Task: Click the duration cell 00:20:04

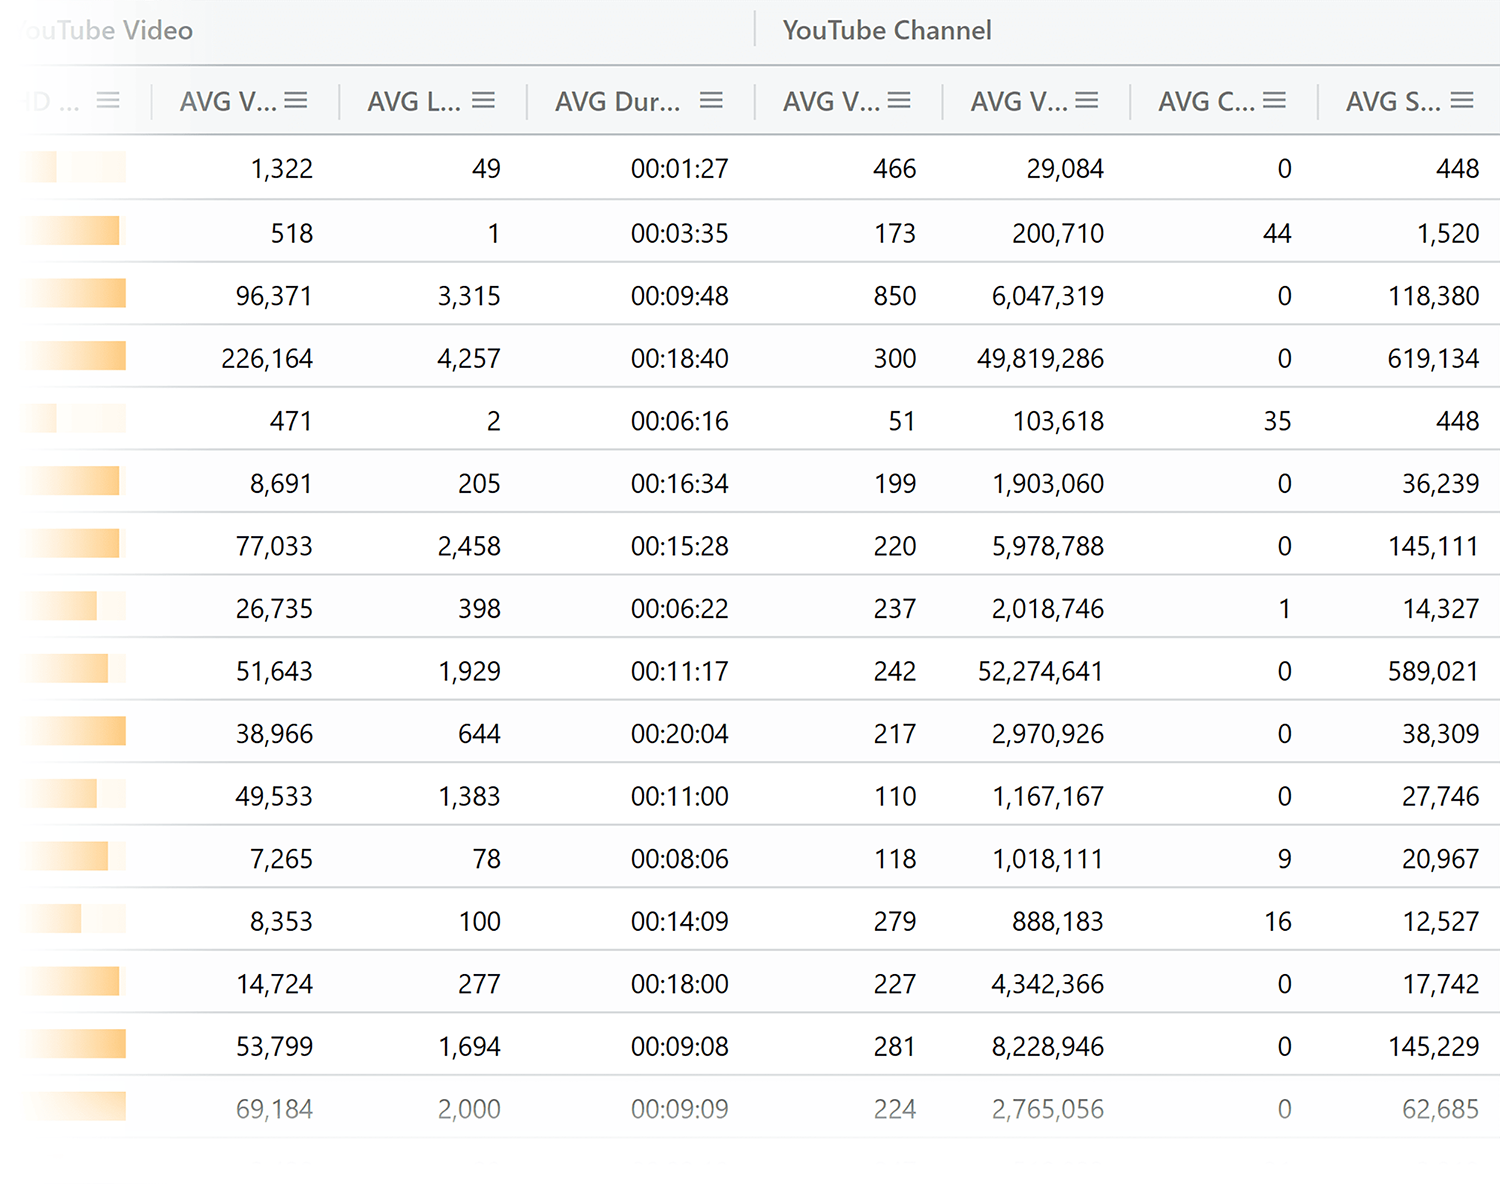Action: coord(679,734)
